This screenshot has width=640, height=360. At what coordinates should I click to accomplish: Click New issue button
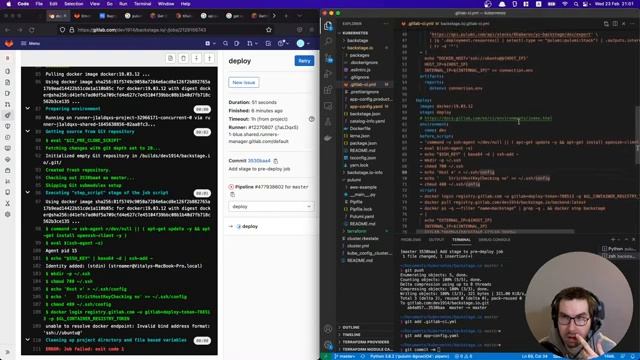click(x=244, y=82)
